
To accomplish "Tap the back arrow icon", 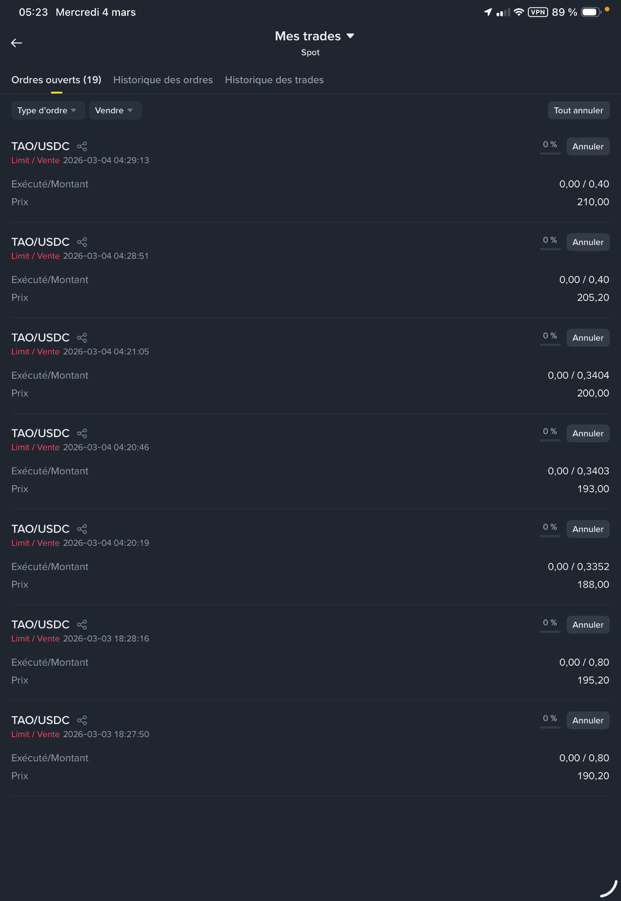I will pyautogui.click(x=17, y=43).
